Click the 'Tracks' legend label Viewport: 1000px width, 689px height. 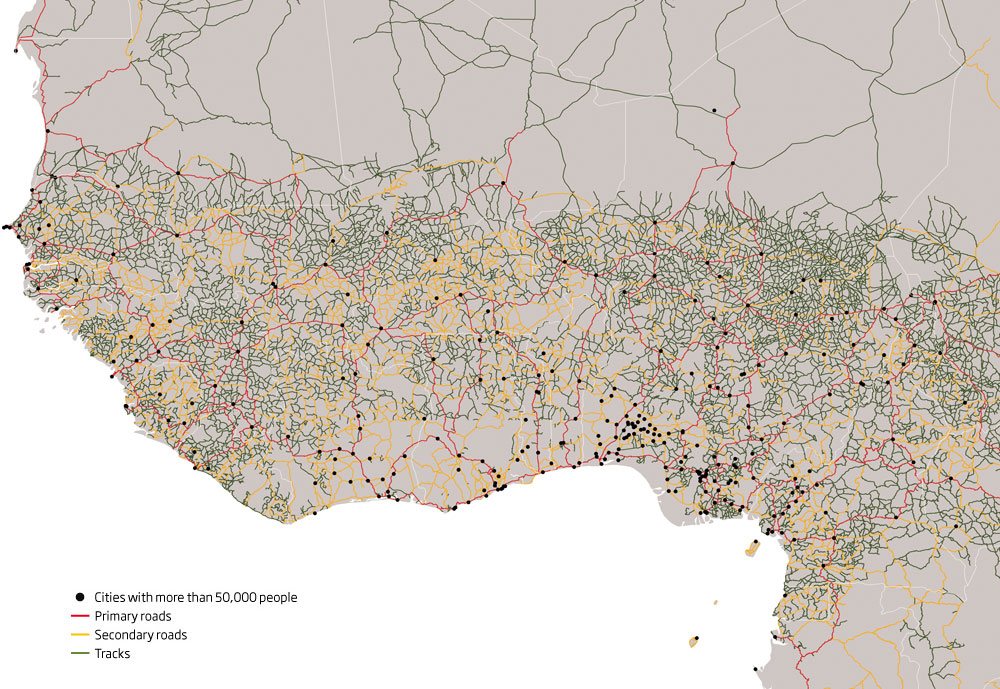pos(112,653)
